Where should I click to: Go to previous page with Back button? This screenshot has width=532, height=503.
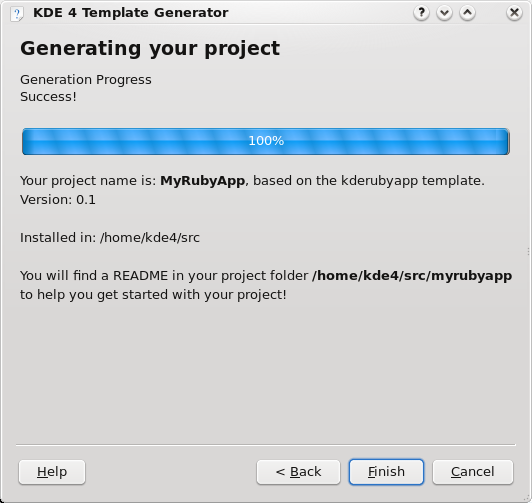click(298, 472)
